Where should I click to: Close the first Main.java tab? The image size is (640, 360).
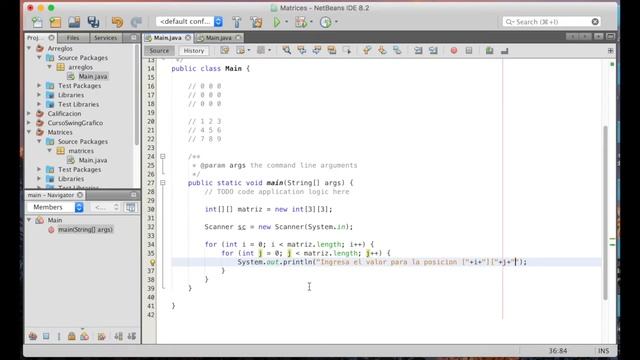pos(188,38)
